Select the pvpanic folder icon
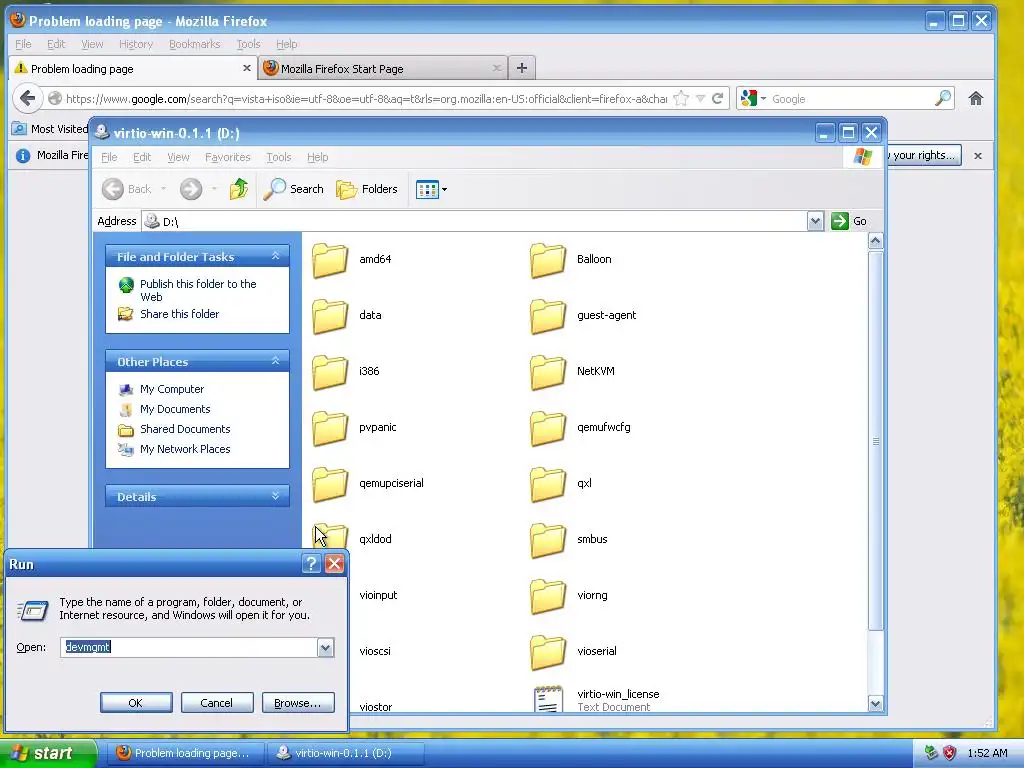This screenshot has height=768, width=1024. click(330, 428)
